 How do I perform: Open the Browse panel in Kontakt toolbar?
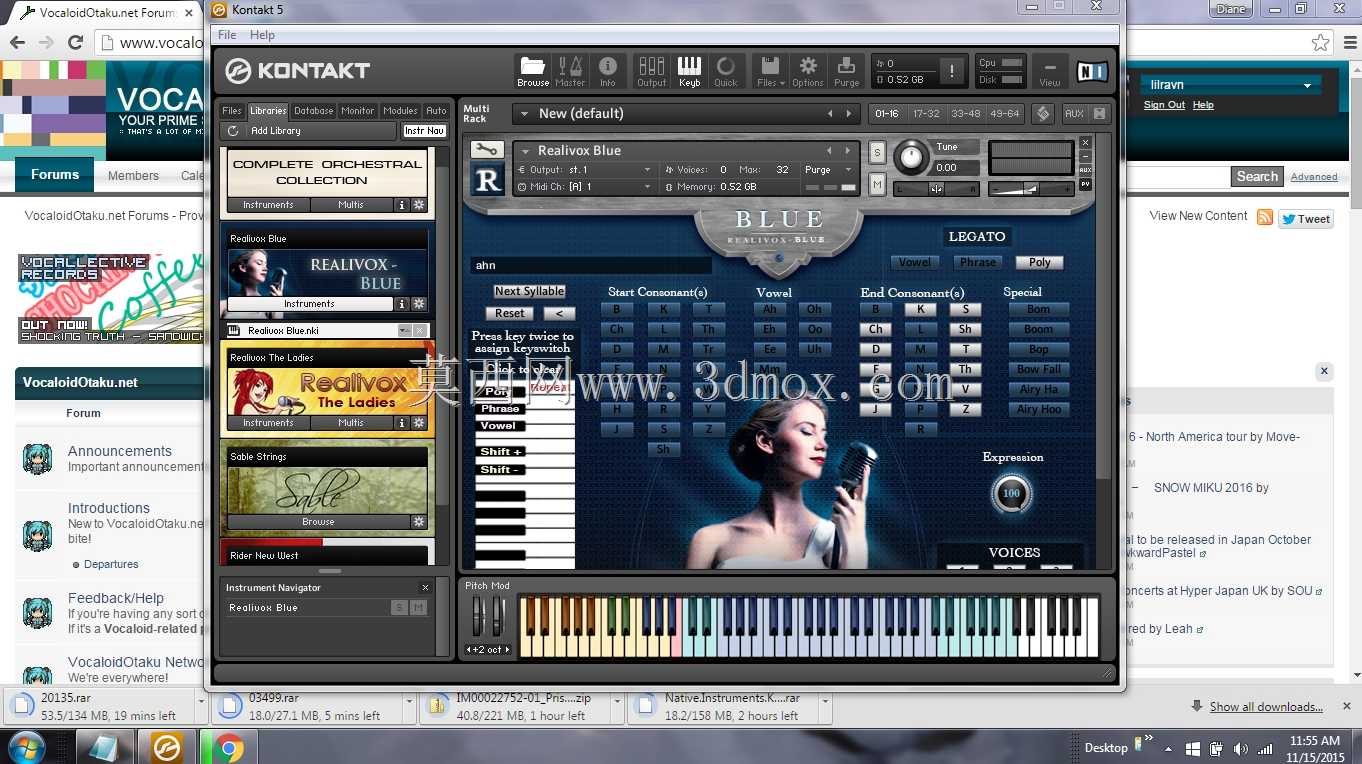tap(533, 71)
